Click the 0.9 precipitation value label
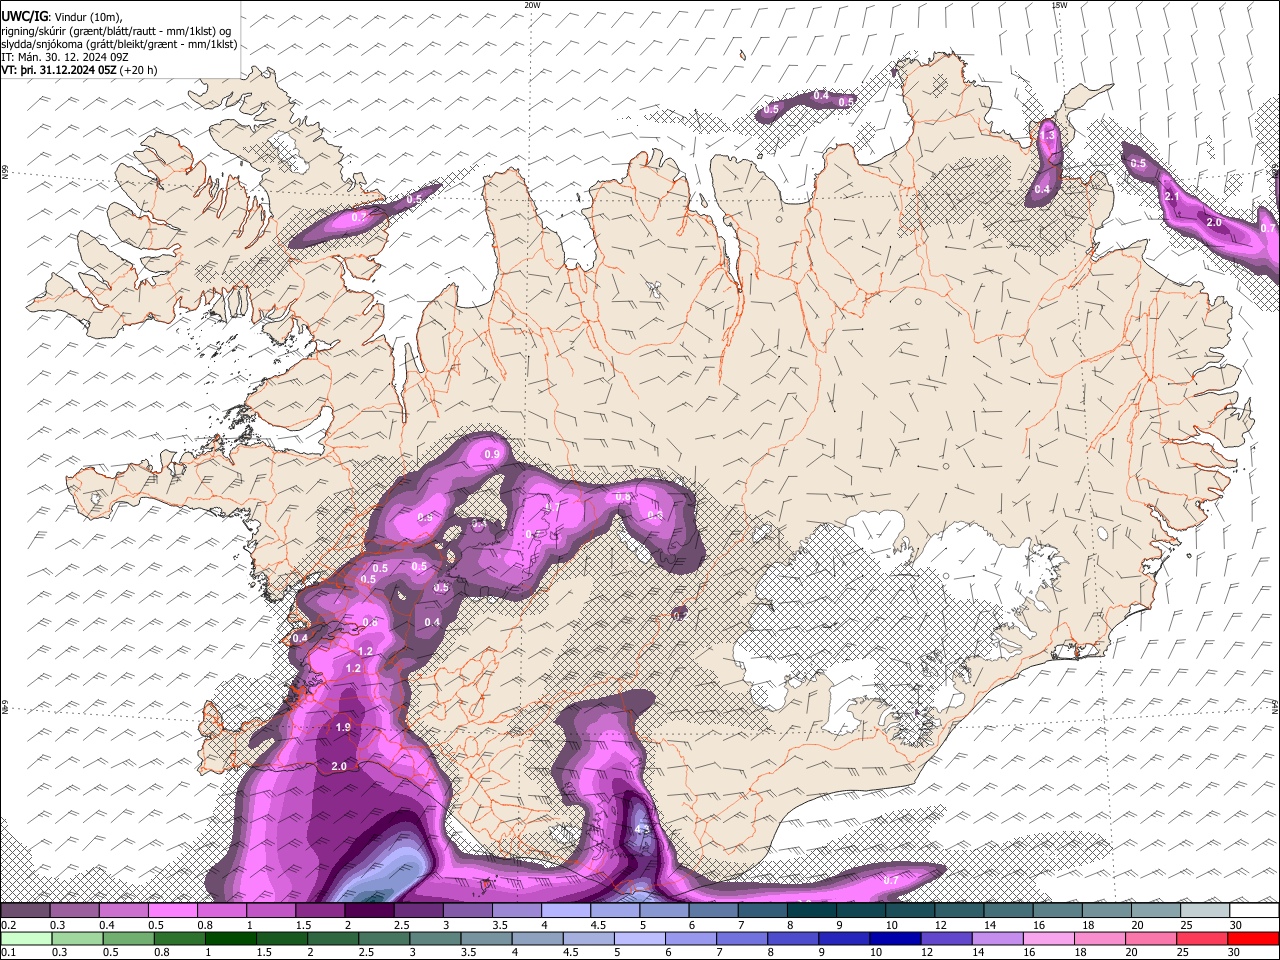Image resolution: width=1280 pixels, height=960 pixels. coord(492,455)
